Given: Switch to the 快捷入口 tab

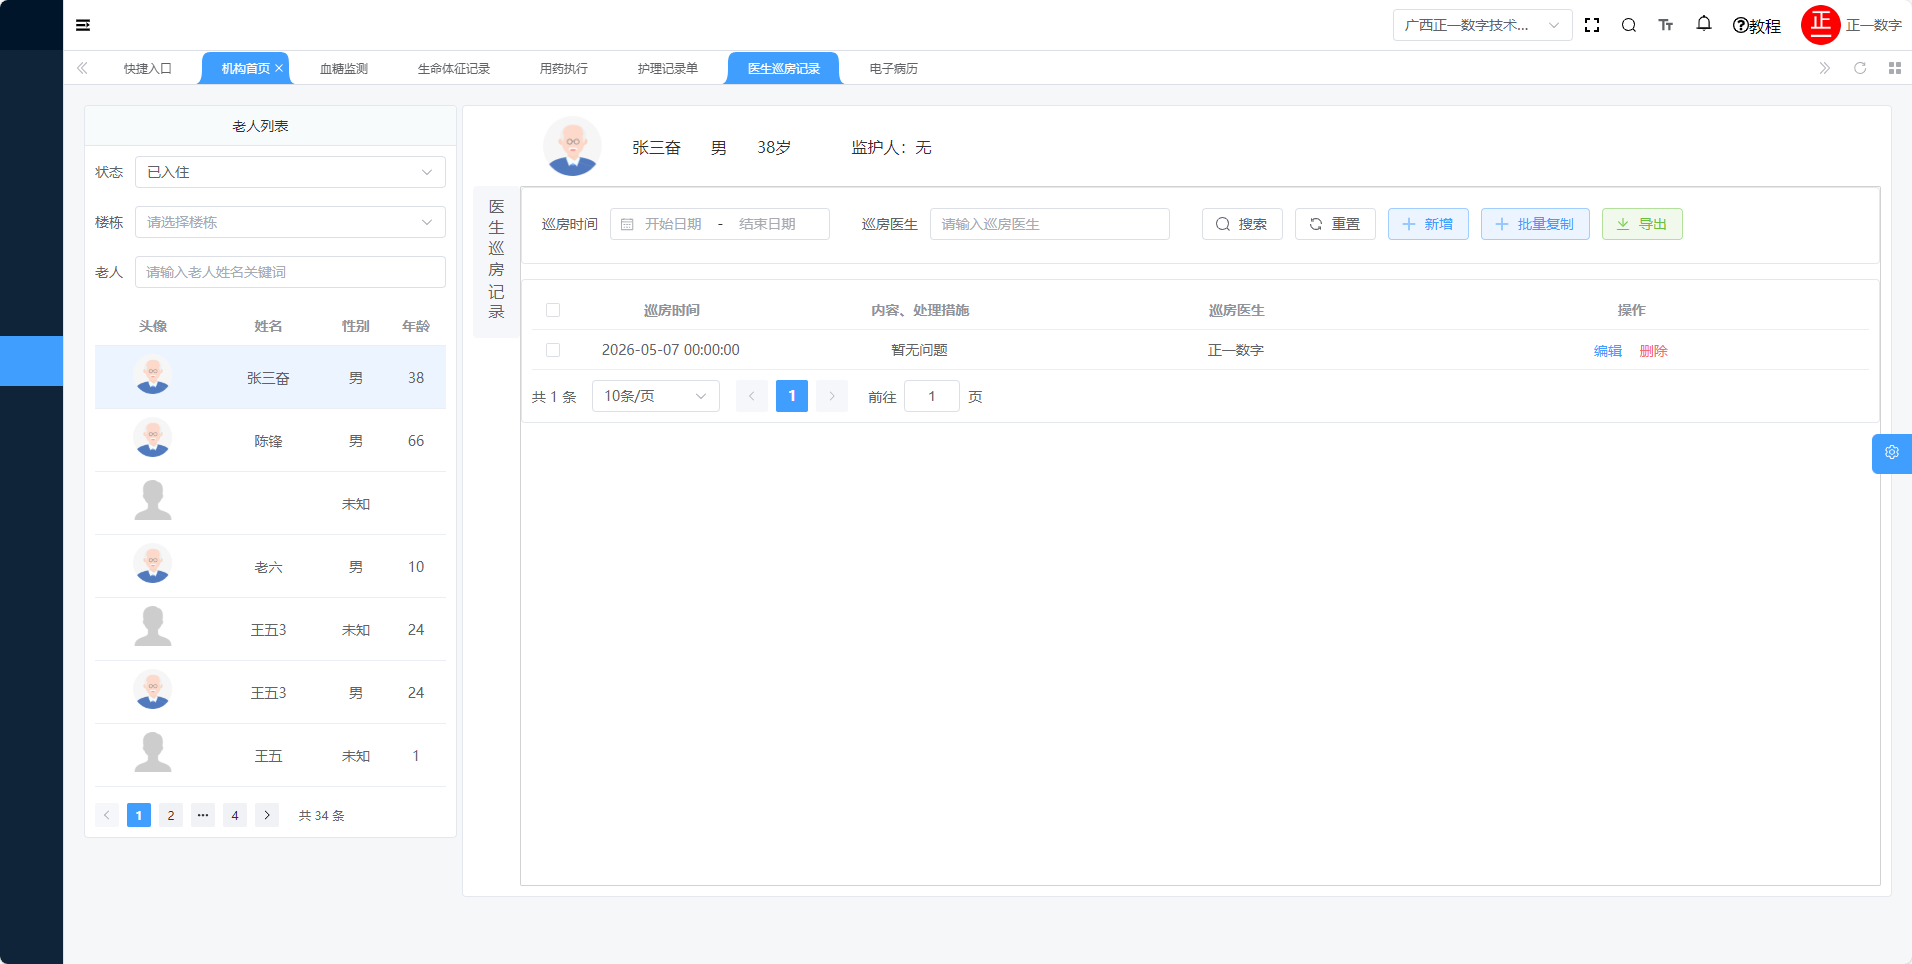Looking at the screenshot, I should 148,68.
